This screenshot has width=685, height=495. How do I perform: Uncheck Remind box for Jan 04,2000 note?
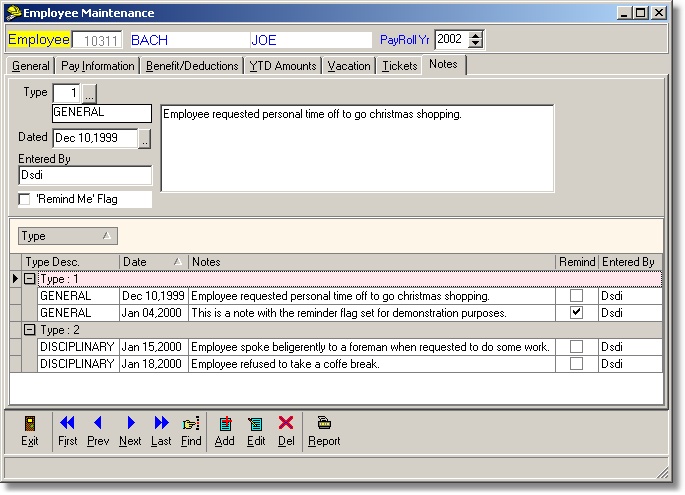(x=575, y=313)
